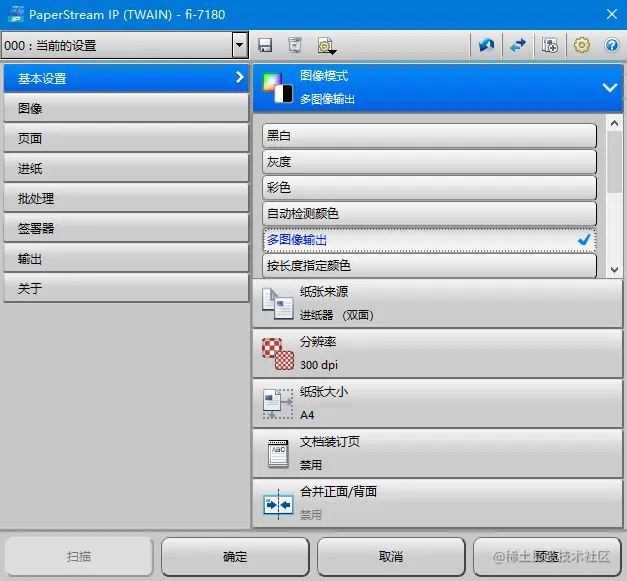627x581 pixels.
Task: Click the save profile floppy disk icon
Action: pos(265,45)
